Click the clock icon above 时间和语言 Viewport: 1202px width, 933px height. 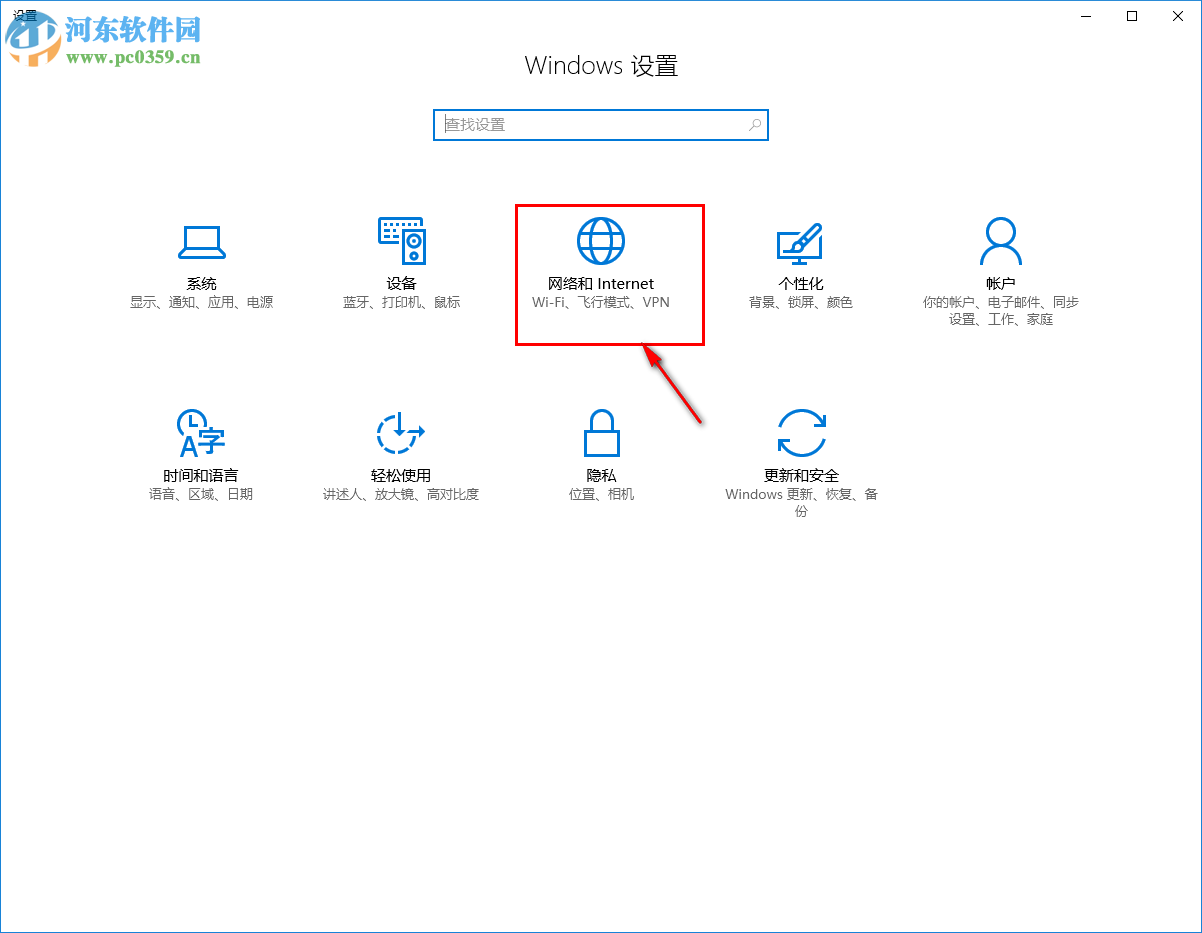click(x=198, y=432)
